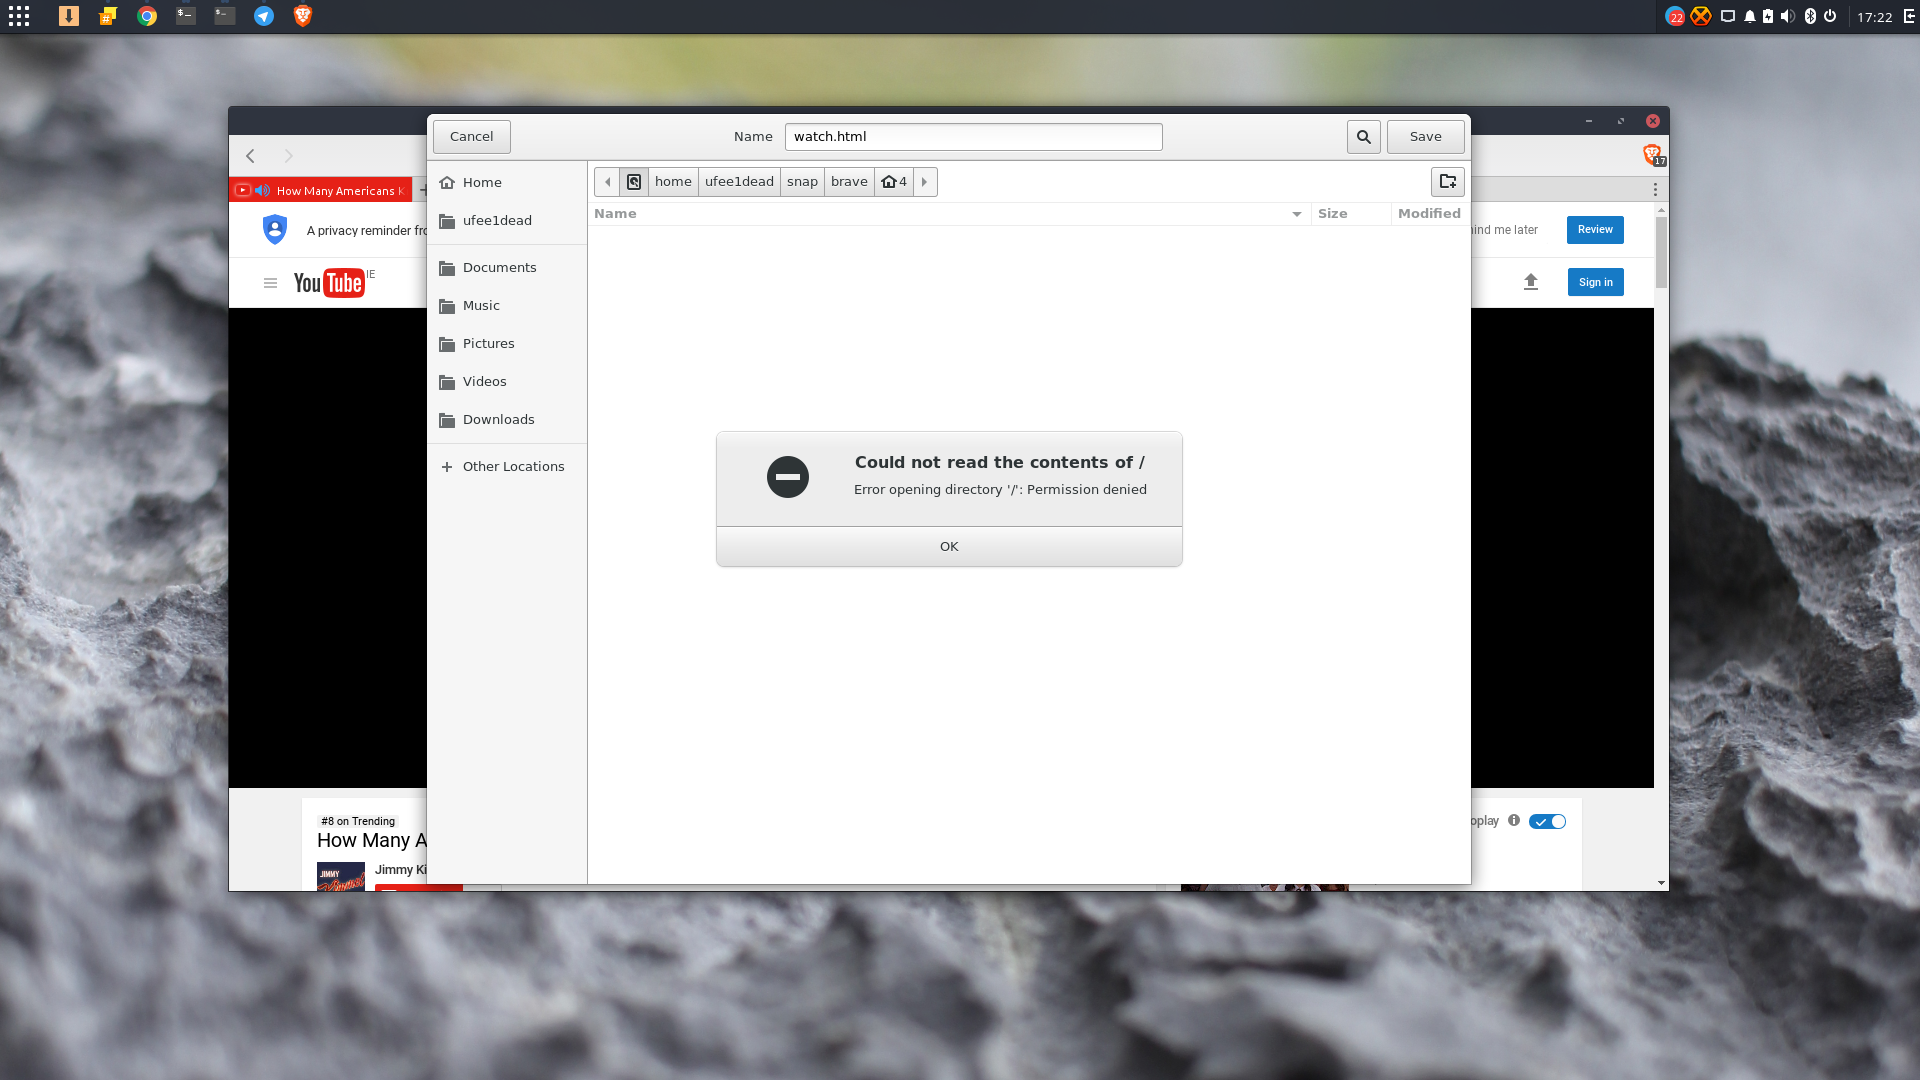Open the YouTube hamburger guide menu

pos(270,283)
